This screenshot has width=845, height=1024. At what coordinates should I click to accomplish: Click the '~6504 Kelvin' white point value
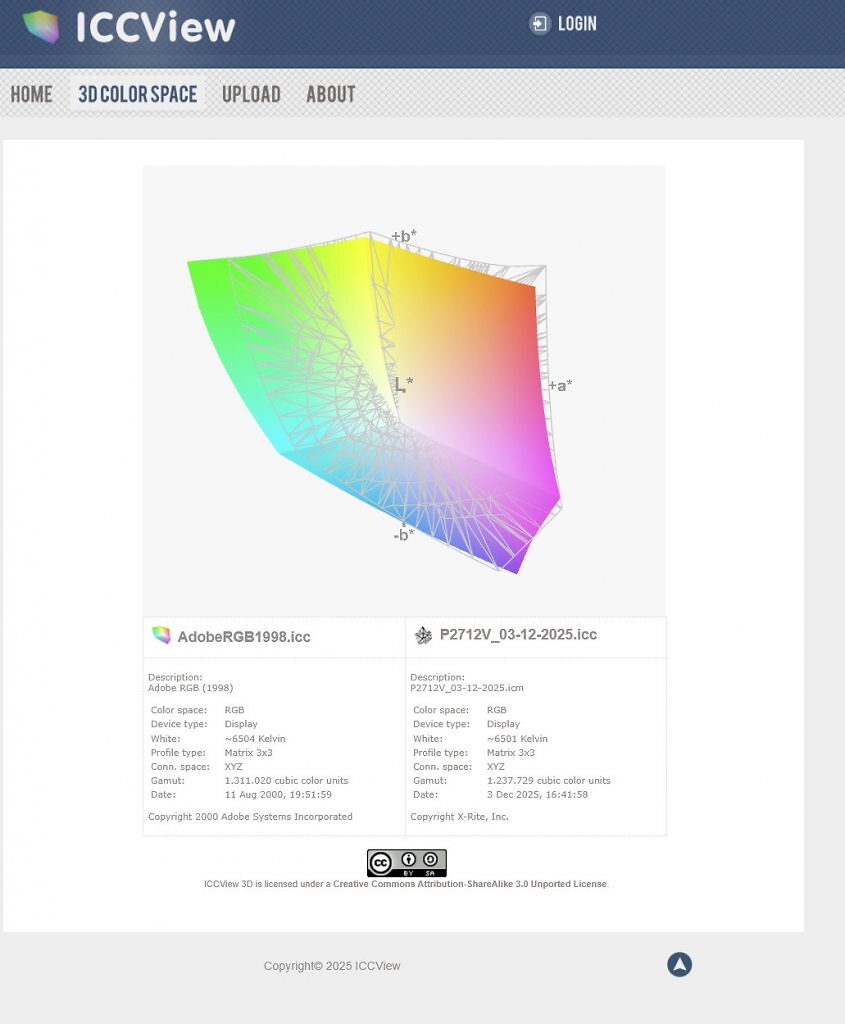pyautogui.click(x=255, y=739)
